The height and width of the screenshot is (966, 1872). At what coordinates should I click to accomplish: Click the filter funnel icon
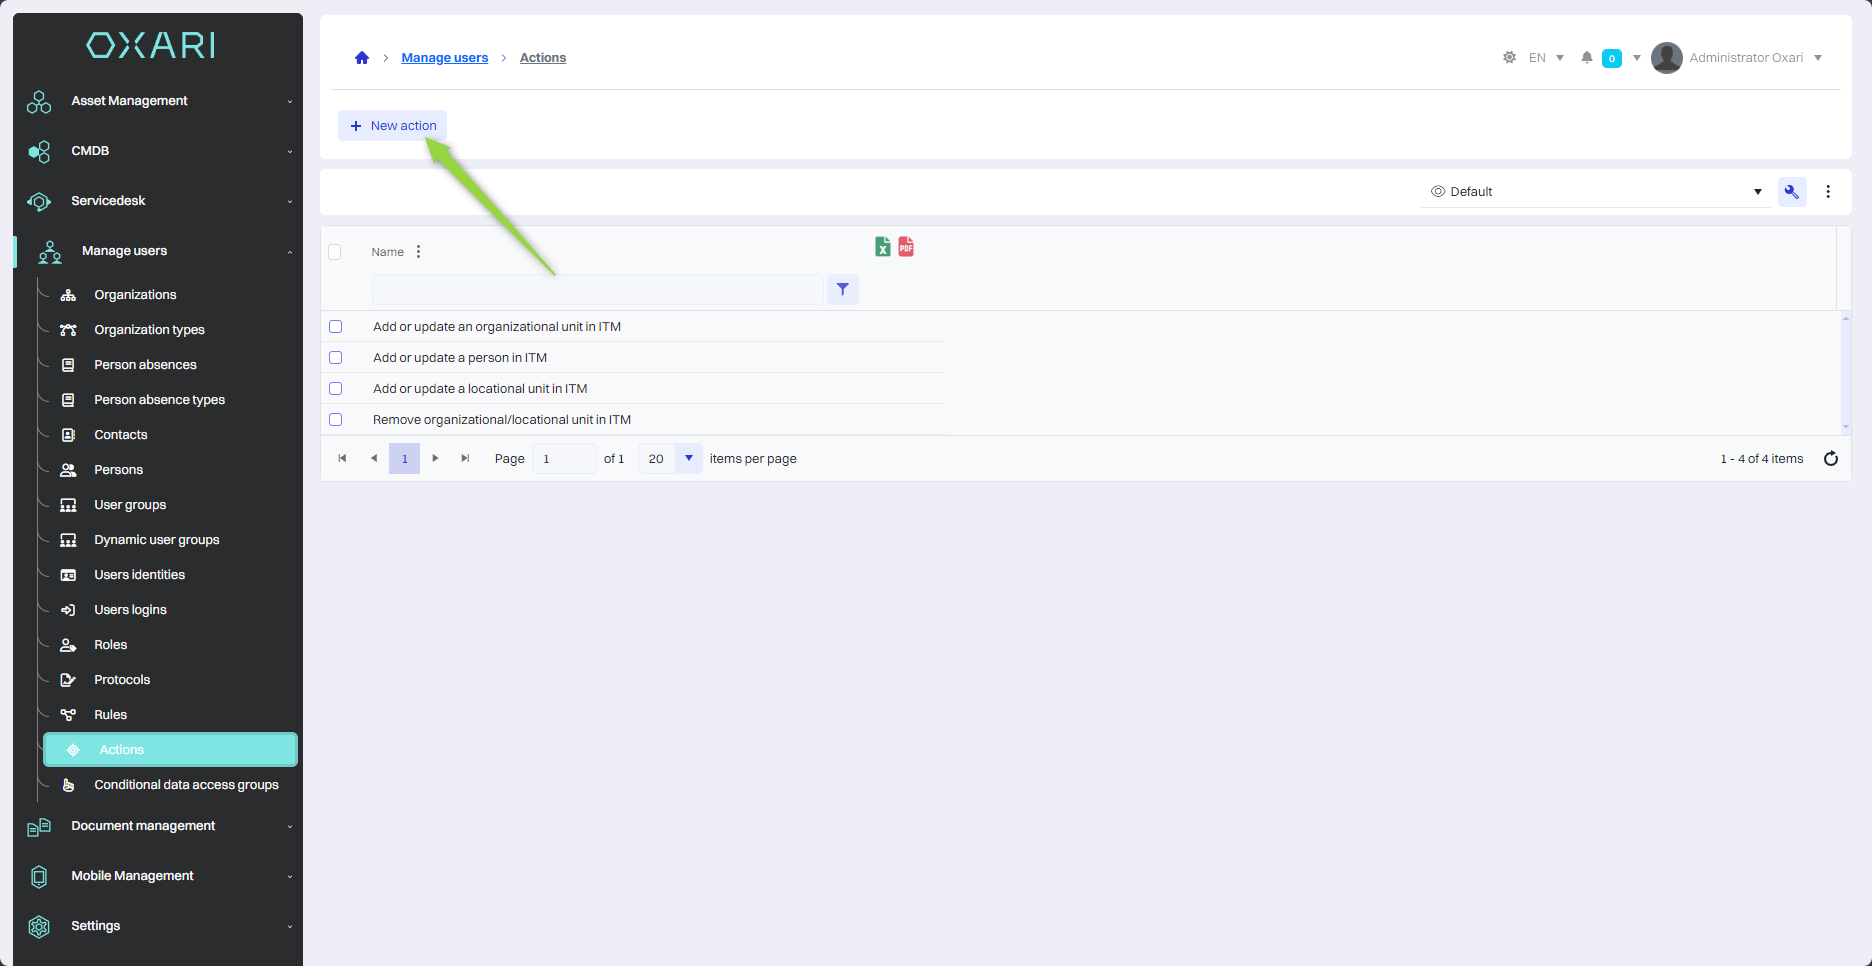click(x=843, y=290)
